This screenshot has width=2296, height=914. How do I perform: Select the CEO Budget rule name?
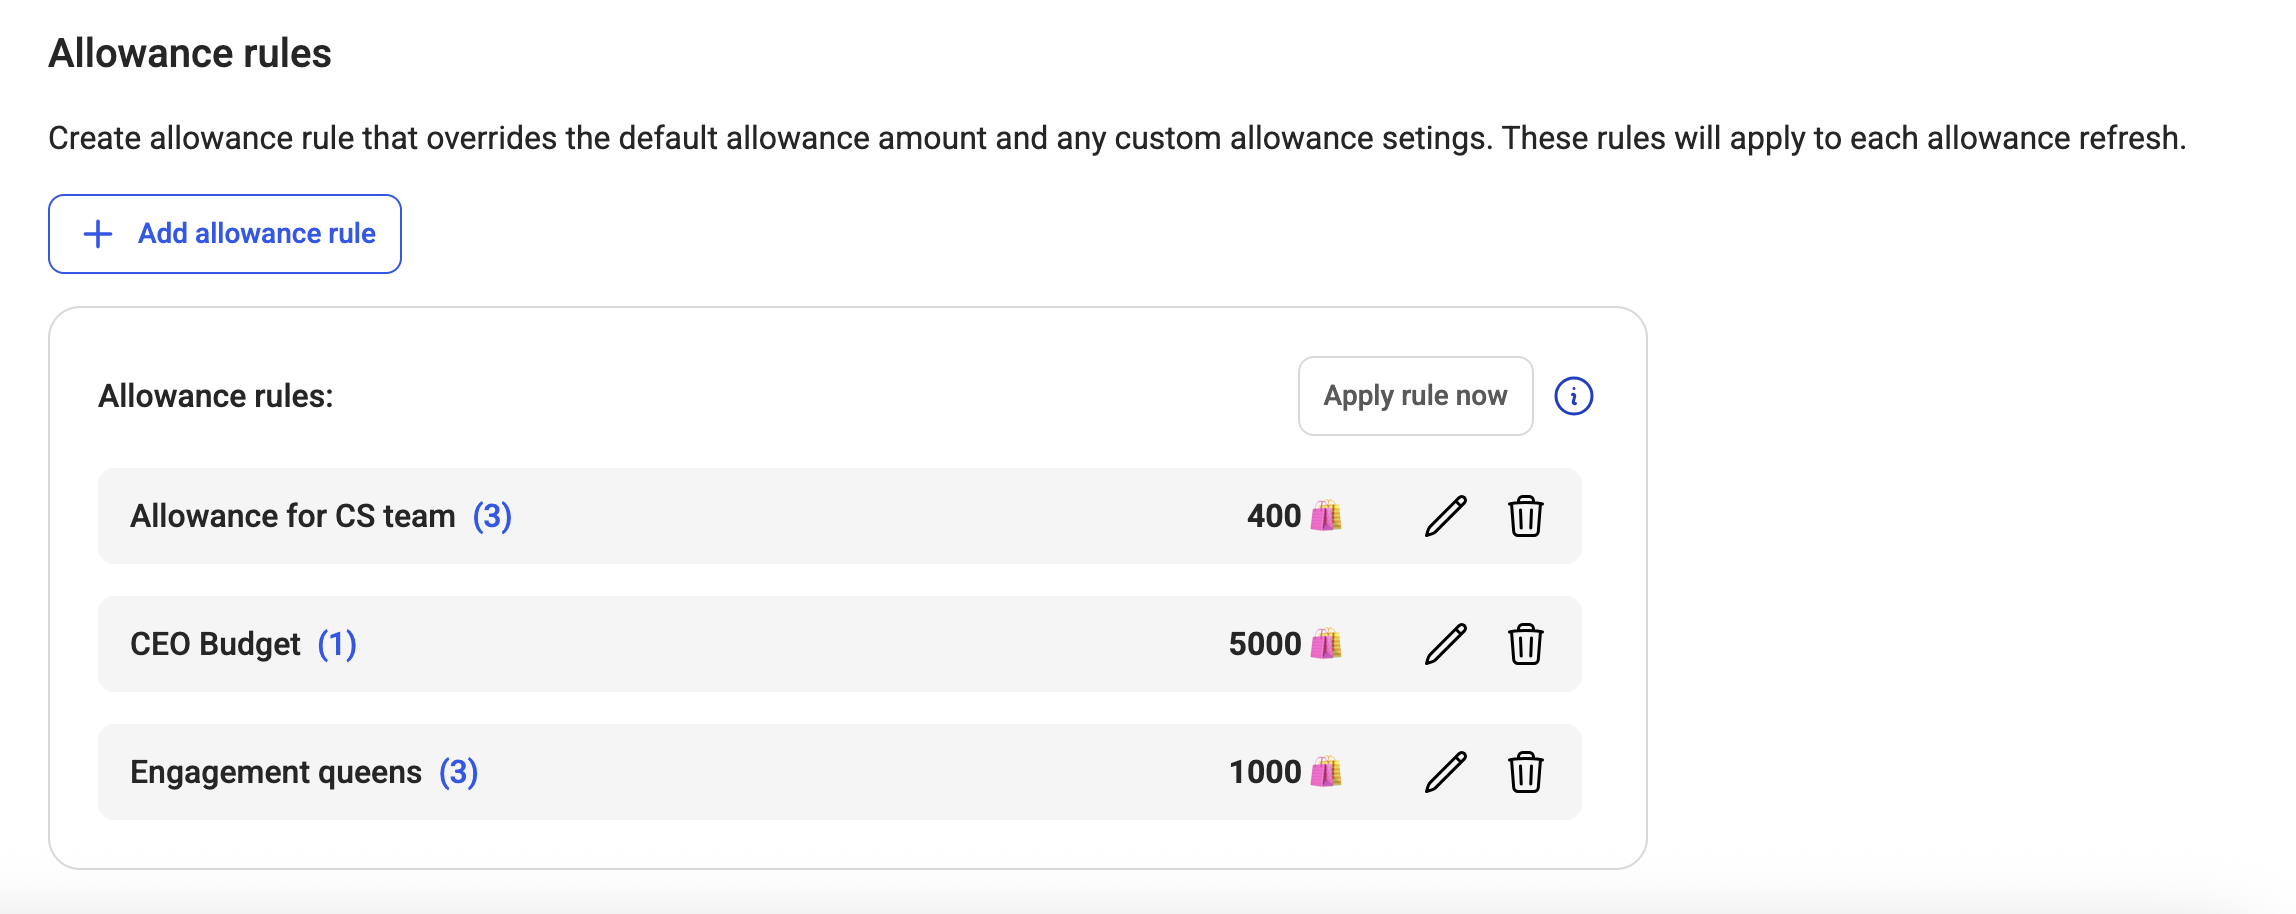(x=215, y=644)
